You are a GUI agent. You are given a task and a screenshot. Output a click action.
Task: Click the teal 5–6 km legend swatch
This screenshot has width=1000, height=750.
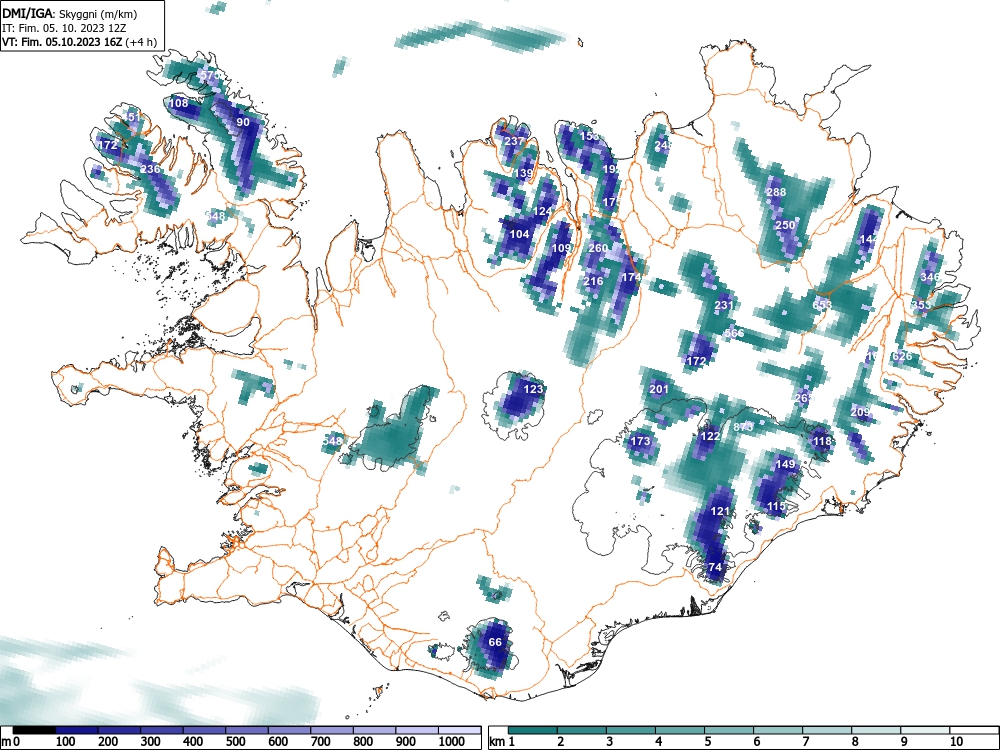(729, 730)
